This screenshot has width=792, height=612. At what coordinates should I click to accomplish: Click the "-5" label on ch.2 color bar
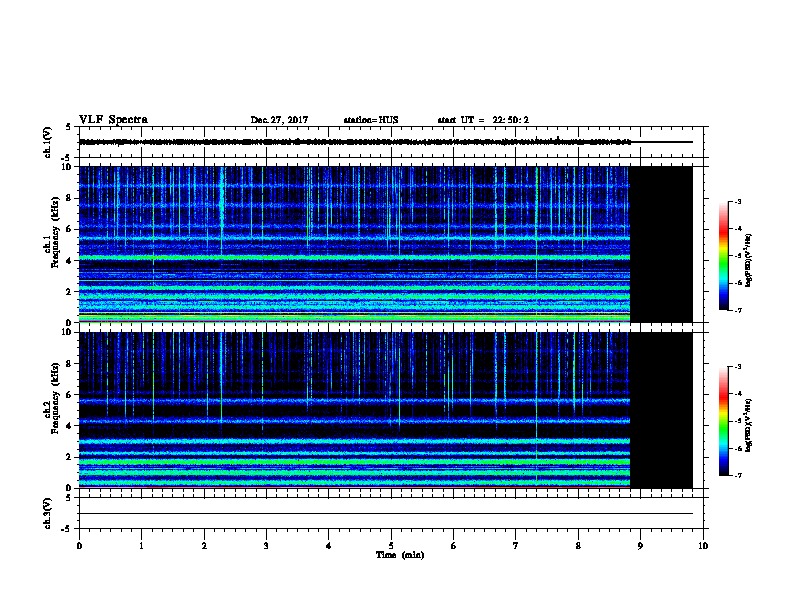pyautogui.click(x=737, y=421)
